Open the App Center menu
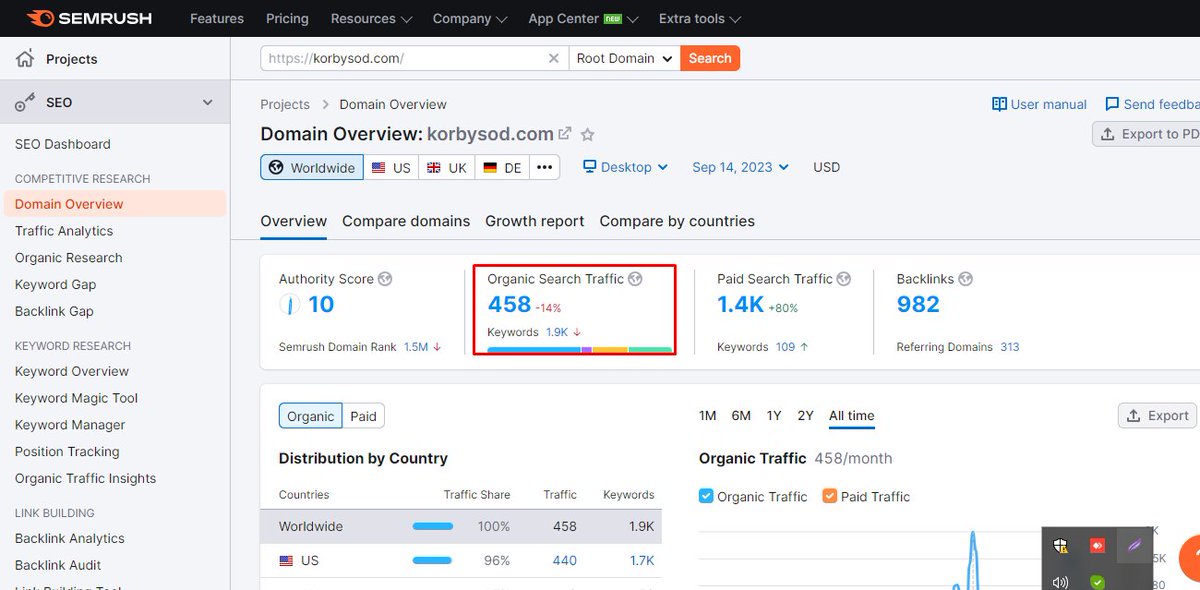This screenshot has width=1200, height=590. coord(582,18)
